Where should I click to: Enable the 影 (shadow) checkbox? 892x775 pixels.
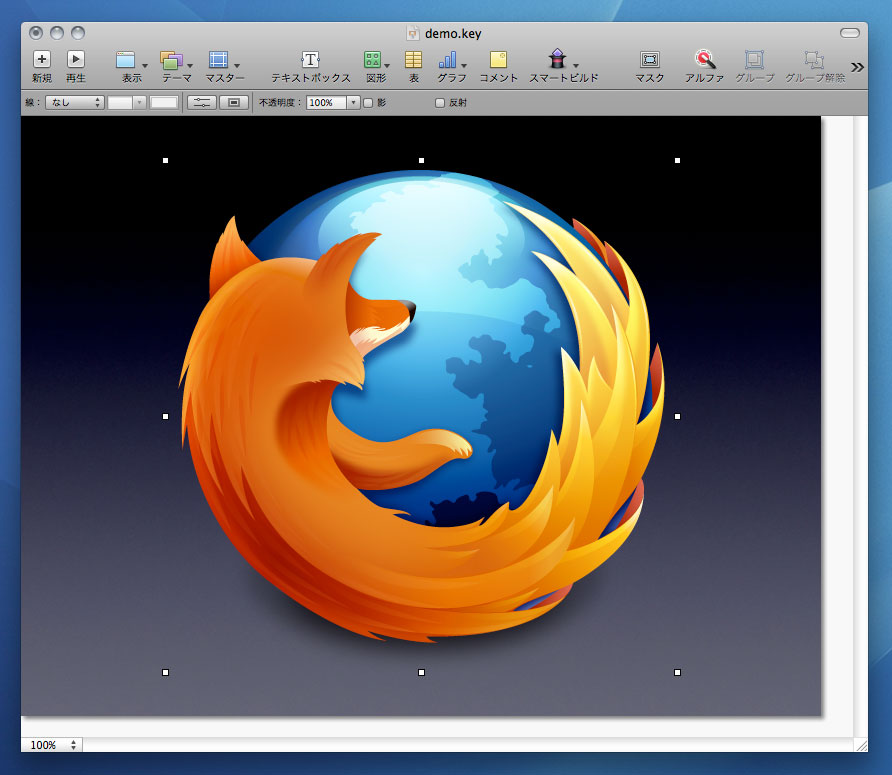tap(368, 103)
